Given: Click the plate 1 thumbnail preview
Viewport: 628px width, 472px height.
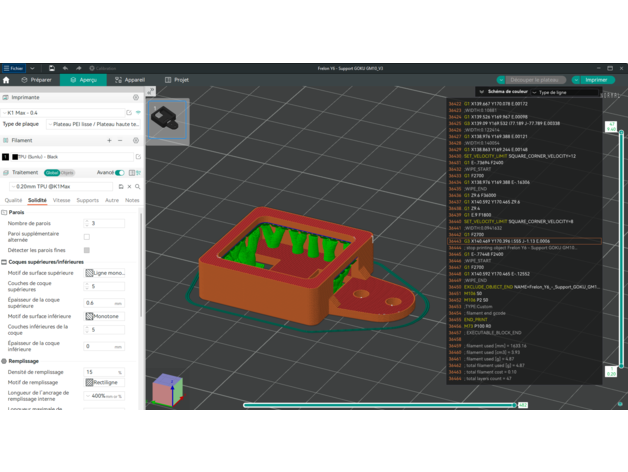Looking at the screenshot, I should click(168, 118).
